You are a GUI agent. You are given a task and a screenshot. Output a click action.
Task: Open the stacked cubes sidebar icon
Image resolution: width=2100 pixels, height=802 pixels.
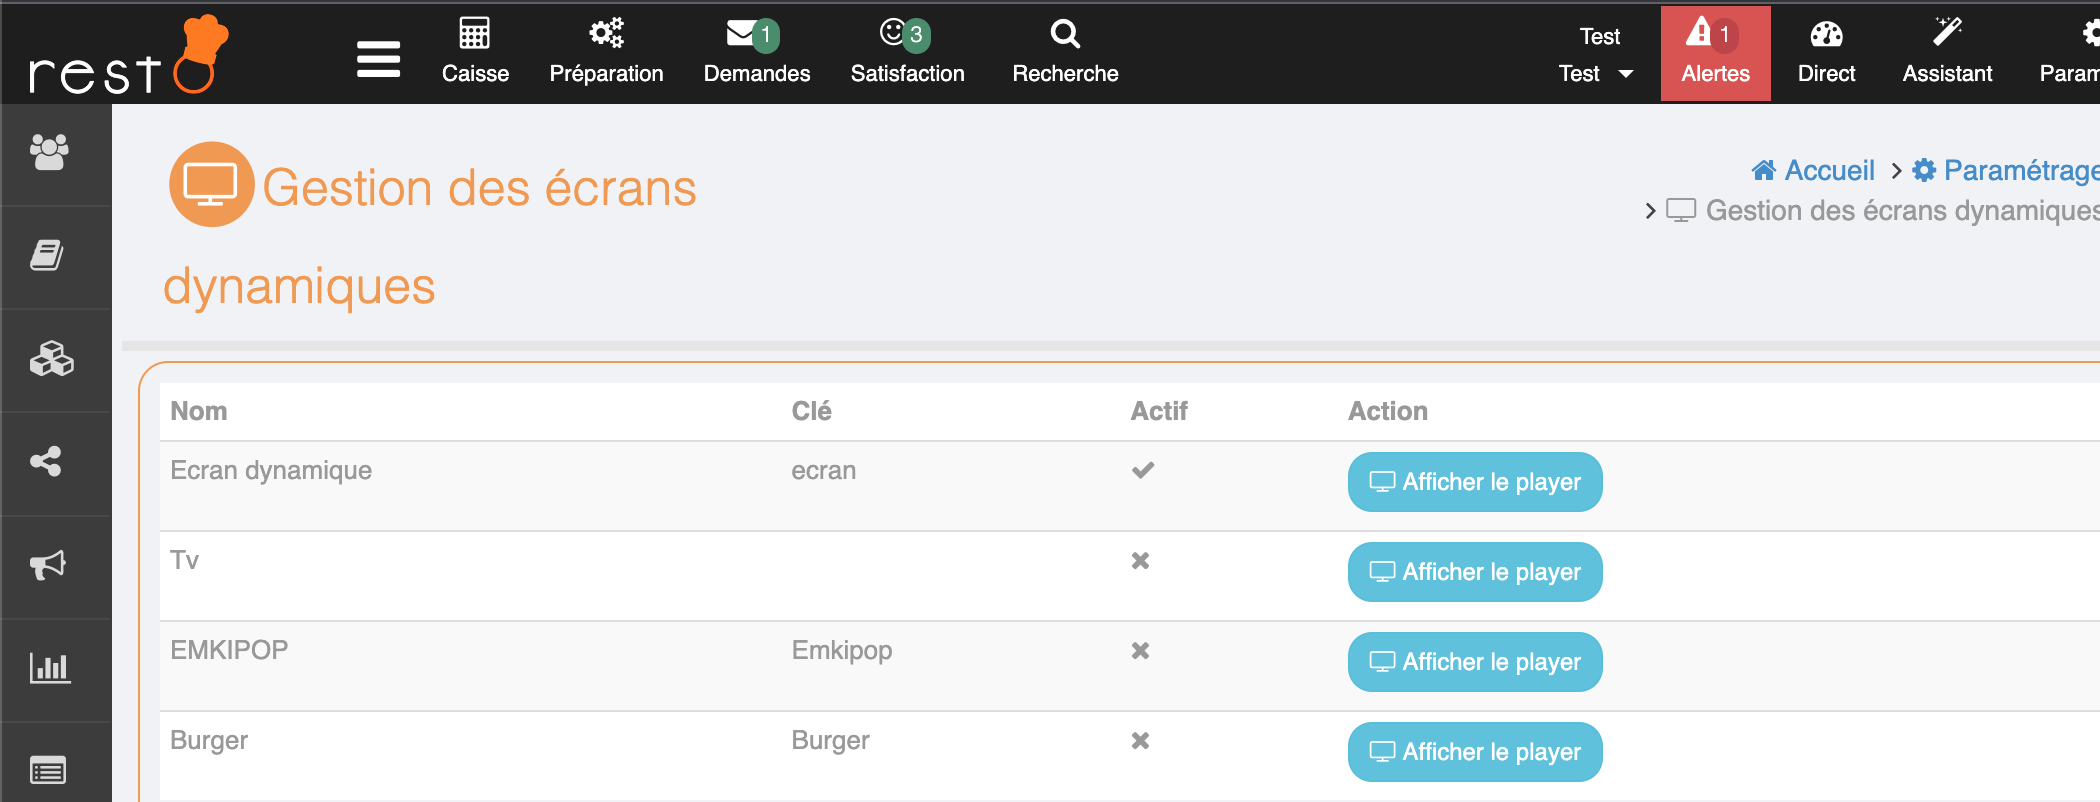pyautogui.click(x=51, y=359)
